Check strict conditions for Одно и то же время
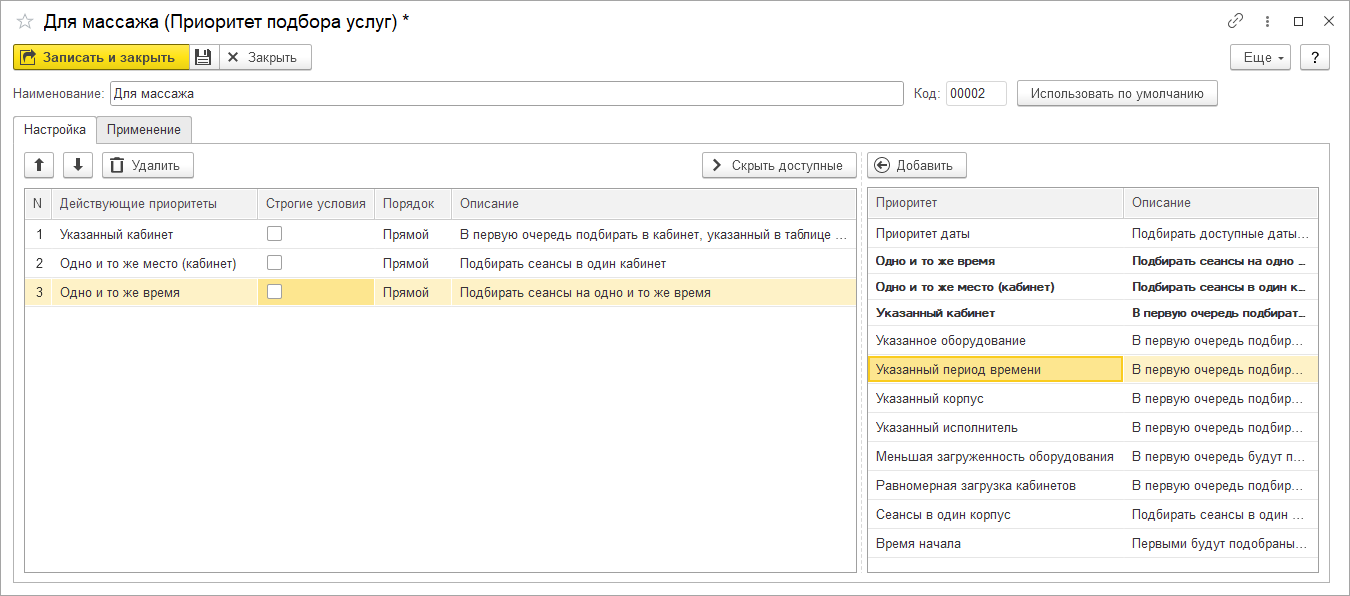The image size is (1350, 596). (x=274, y=292)
